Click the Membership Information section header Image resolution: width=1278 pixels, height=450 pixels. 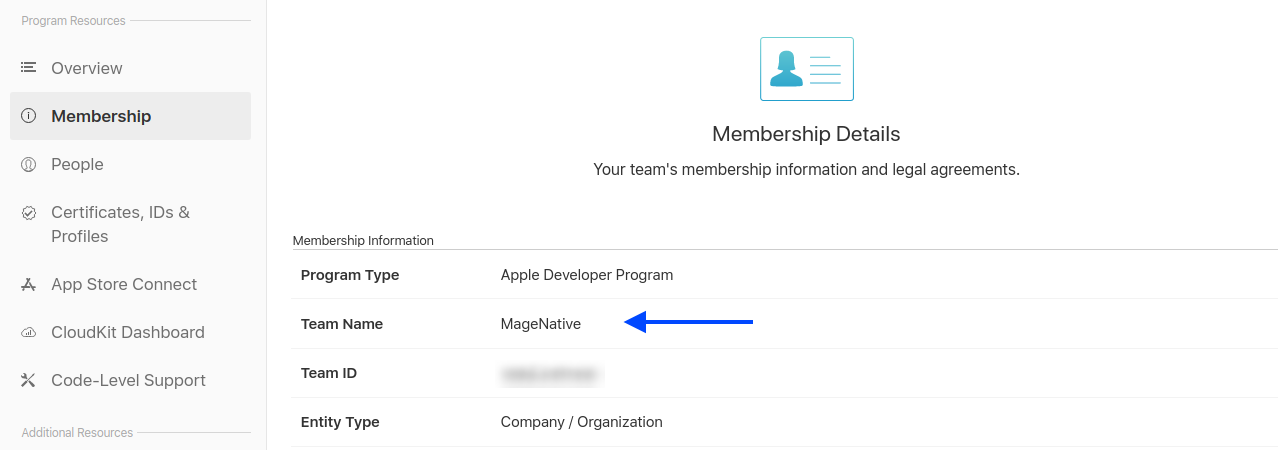tap(363, 240)
